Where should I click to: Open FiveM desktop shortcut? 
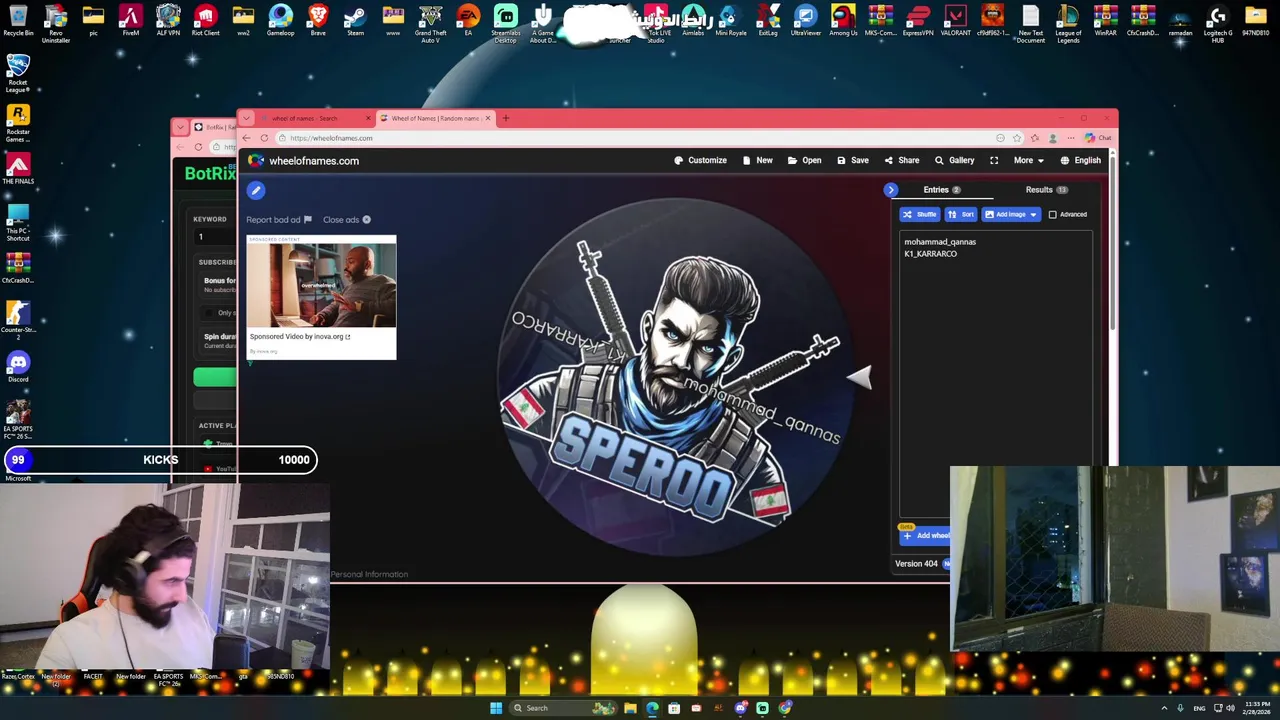pyautogui.click(x=130, y=20)
